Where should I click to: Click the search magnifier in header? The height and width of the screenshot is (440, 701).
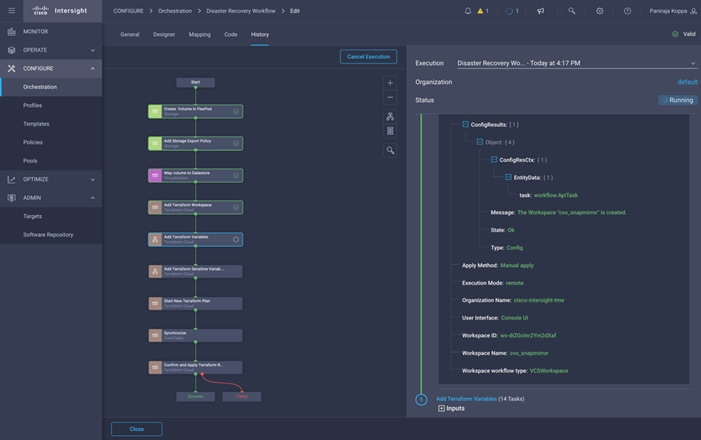pos(571,11)
